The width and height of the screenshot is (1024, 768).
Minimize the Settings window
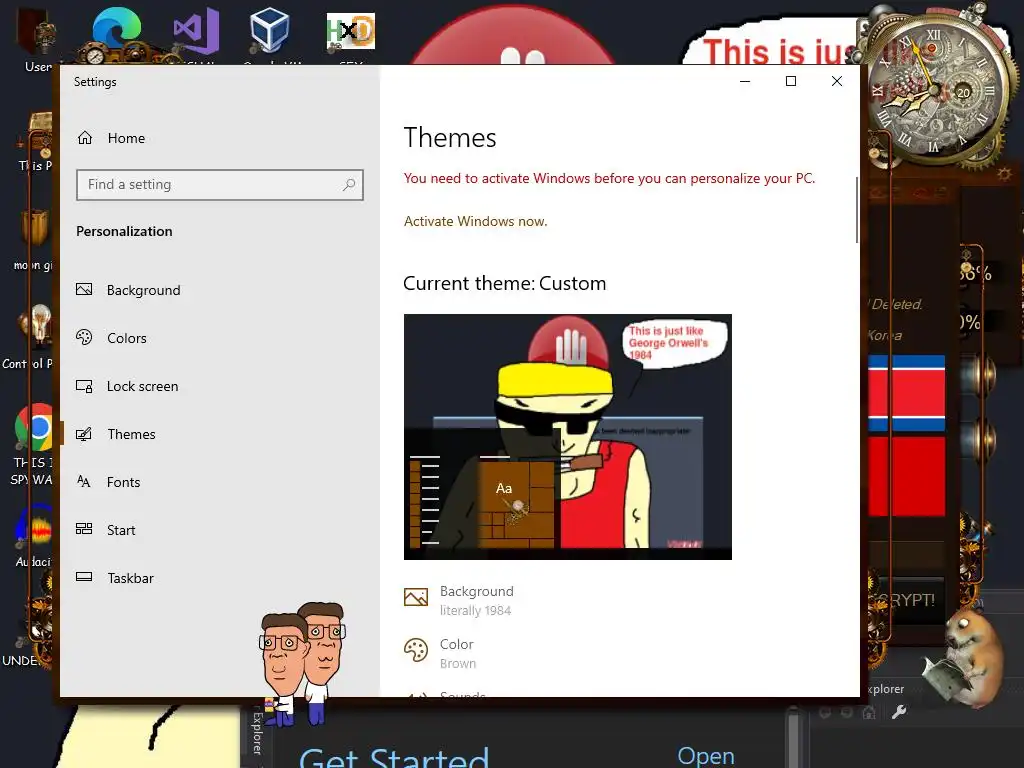point(745,81)
